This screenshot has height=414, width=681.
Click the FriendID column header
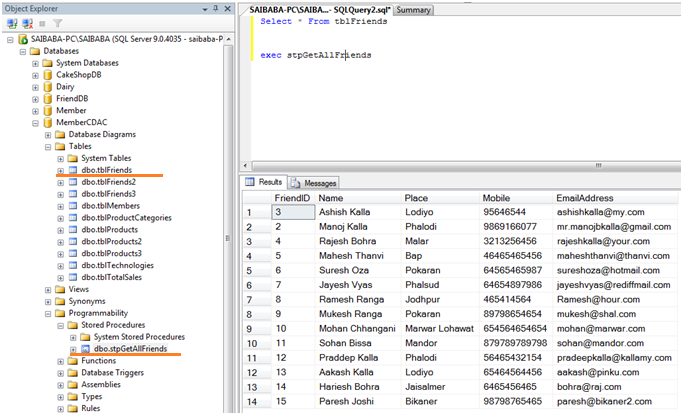click(291, 198)
